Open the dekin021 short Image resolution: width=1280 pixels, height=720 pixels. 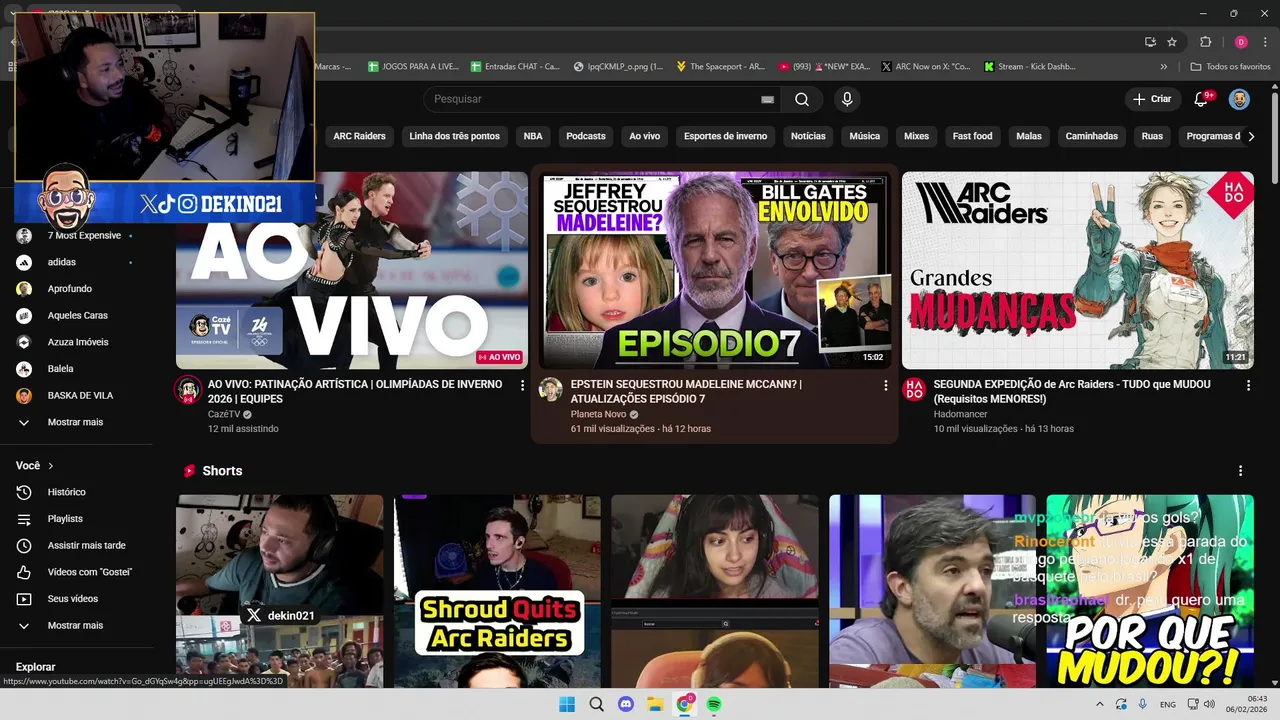279,591
